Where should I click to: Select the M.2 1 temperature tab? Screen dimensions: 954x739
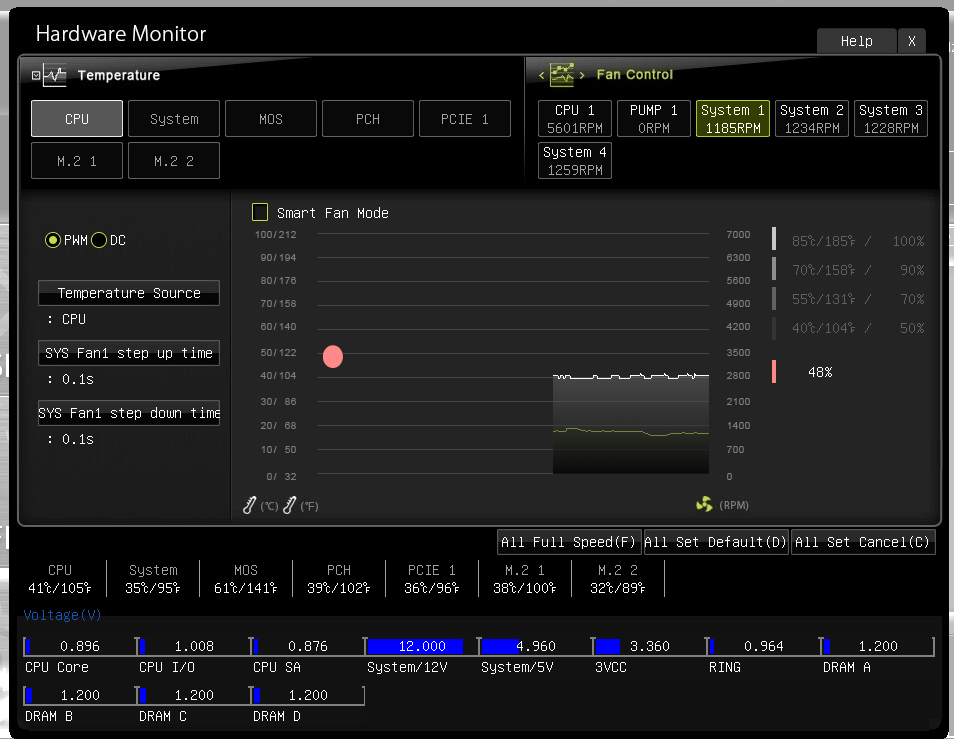[77, 161]
